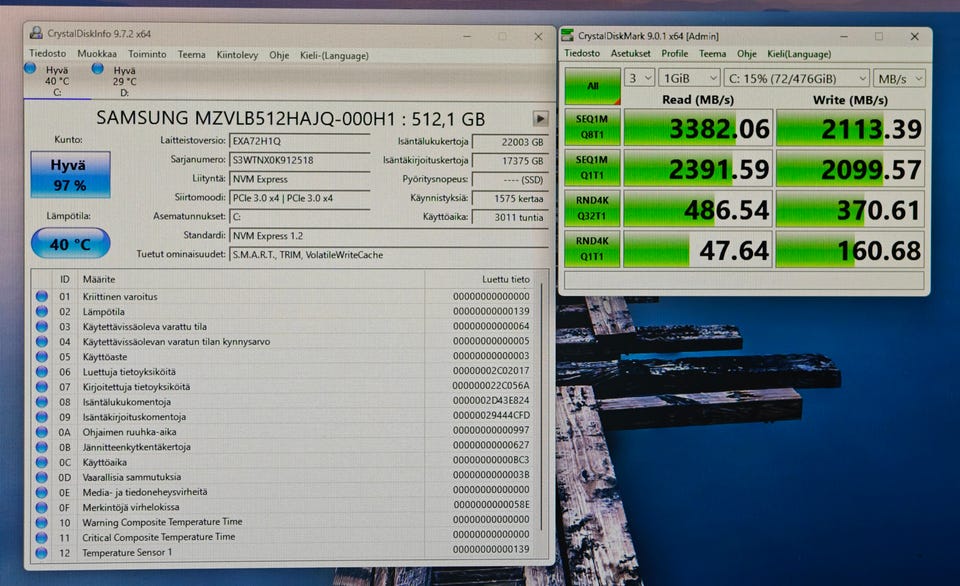Click status orb for attribute 05 Käyttöaste
Screen dimensions: 960x586
[42, 356]
